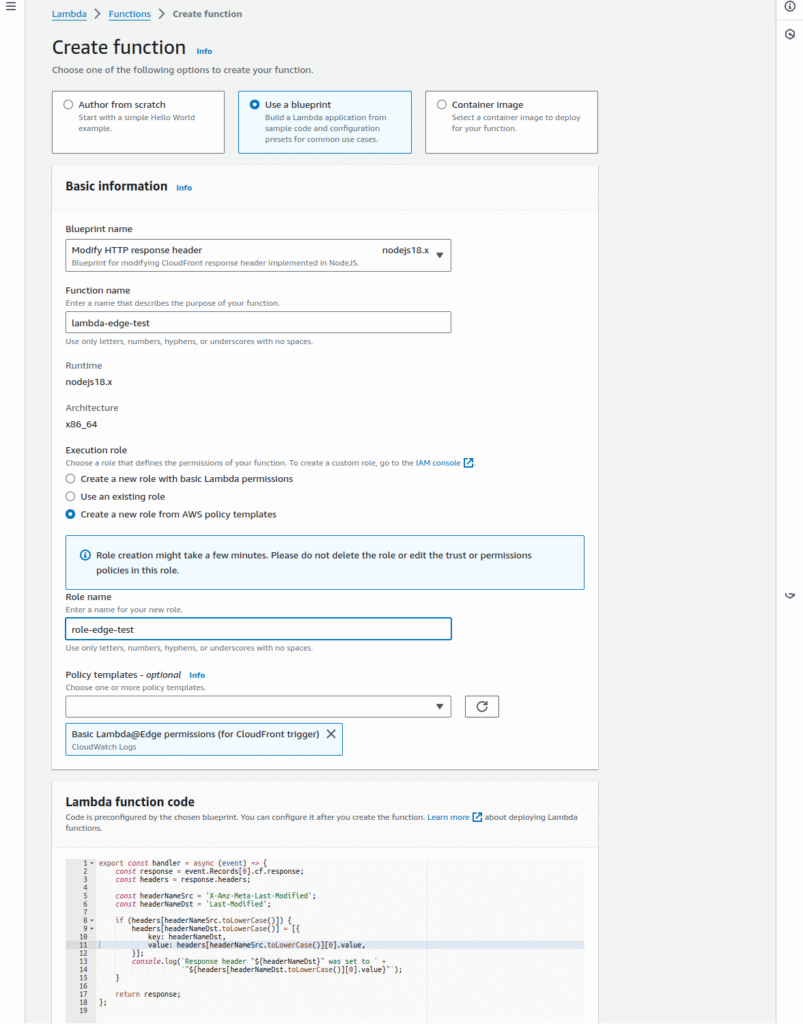Open the Blueprint name dropdown

[258, 255]
